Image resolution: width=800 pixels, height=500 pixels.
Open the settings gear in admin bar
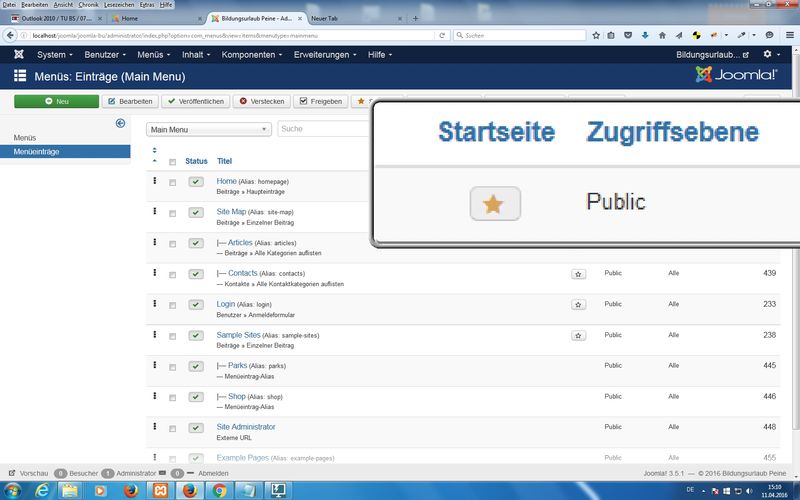(x=768, y=54)
